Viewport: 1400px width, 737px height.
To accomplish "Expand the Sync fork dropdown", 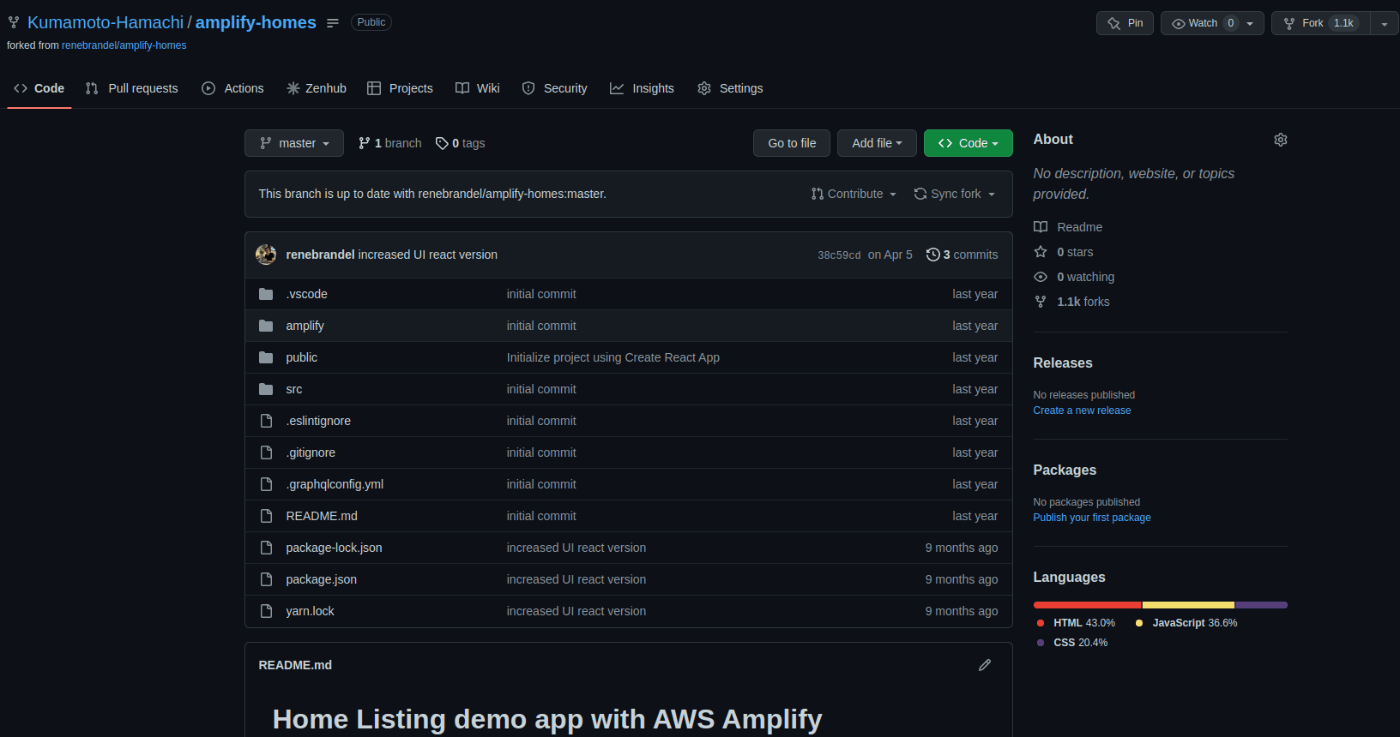I will 955,194.
